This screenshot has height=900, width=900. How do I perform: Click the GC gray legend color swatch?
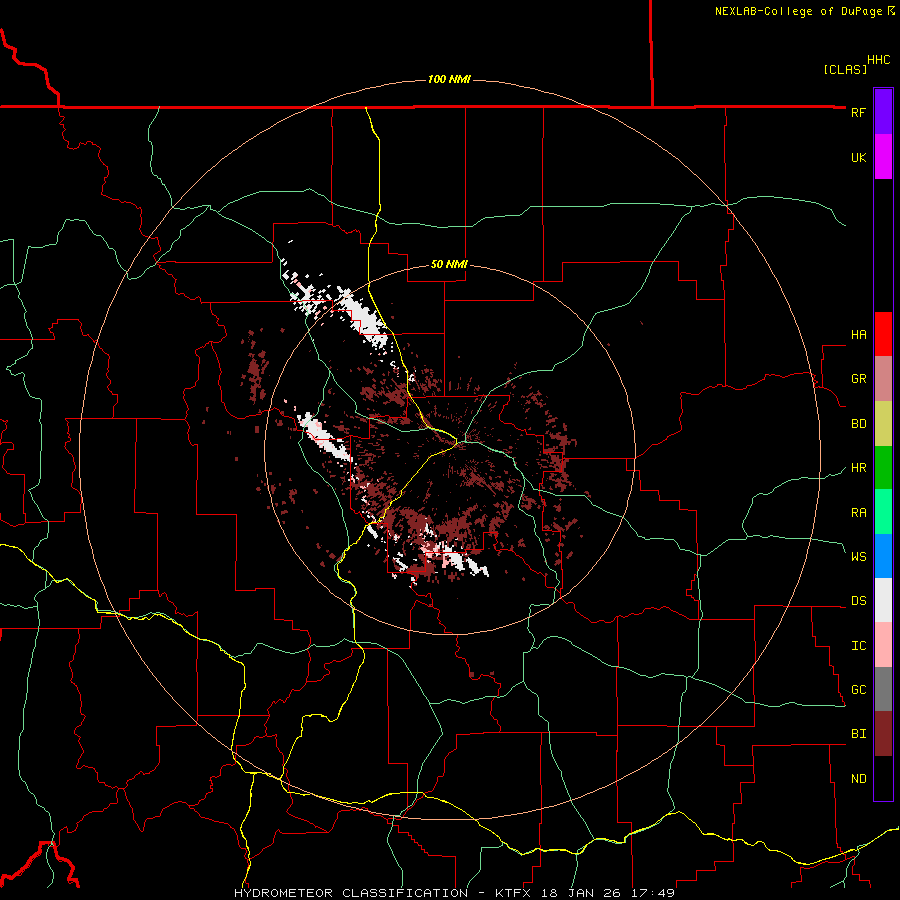pos(883,689)
